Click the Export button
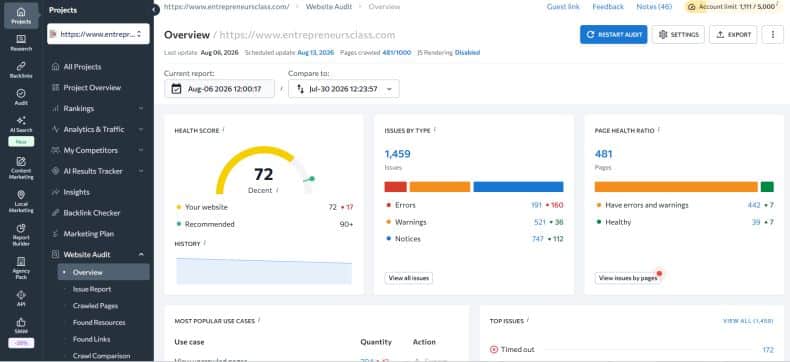 [733, 35]
